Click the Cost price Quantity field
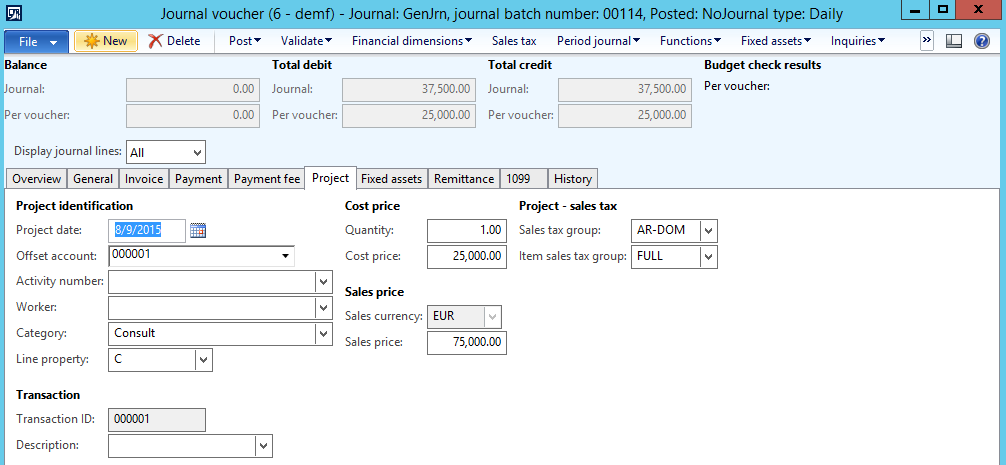 click(x=466, y=231)
